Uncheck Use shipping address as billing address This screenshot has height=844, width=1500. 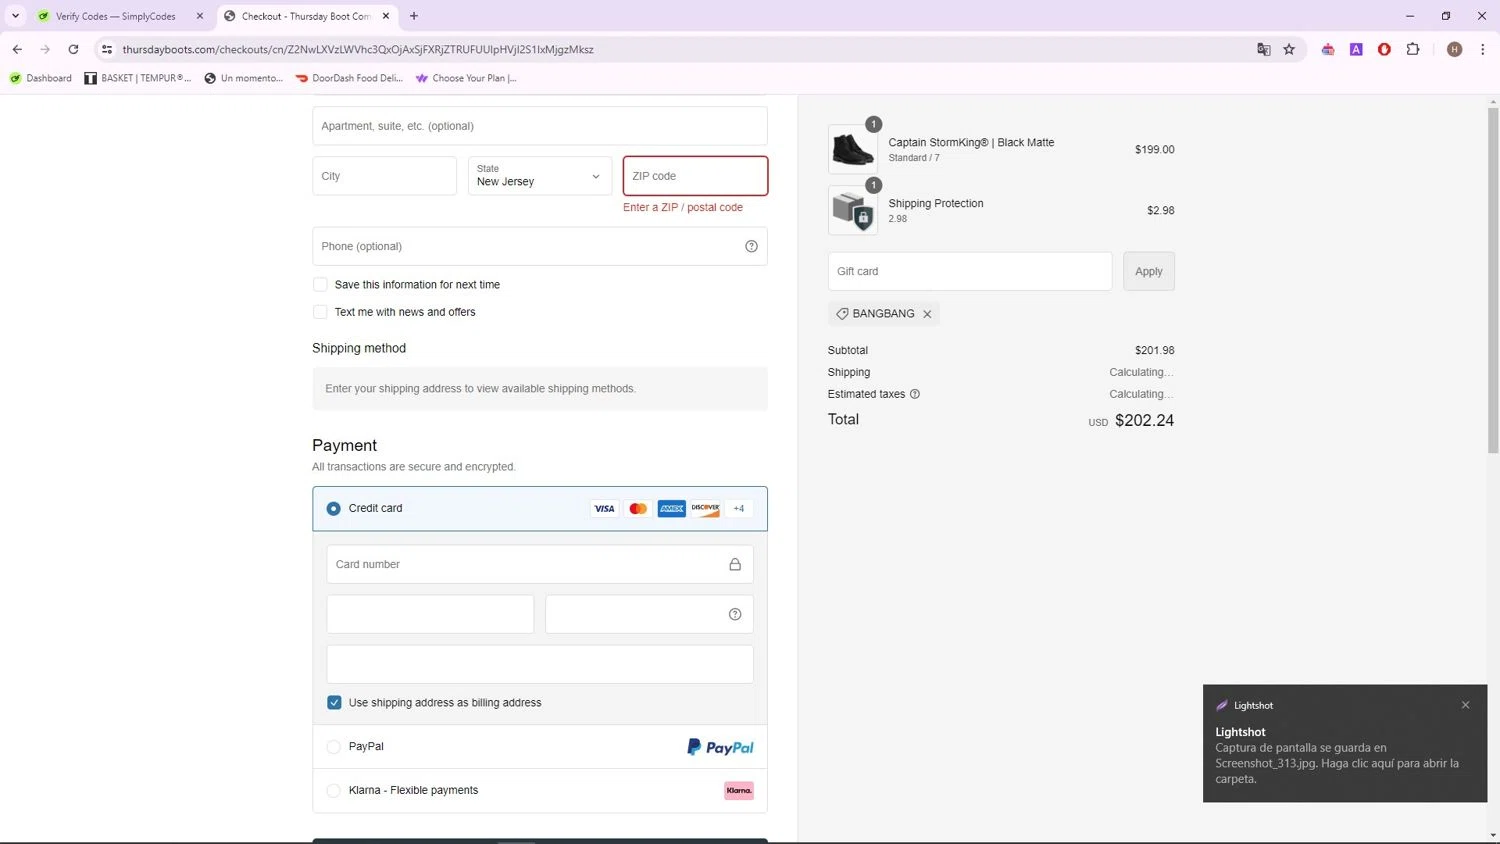334,703
